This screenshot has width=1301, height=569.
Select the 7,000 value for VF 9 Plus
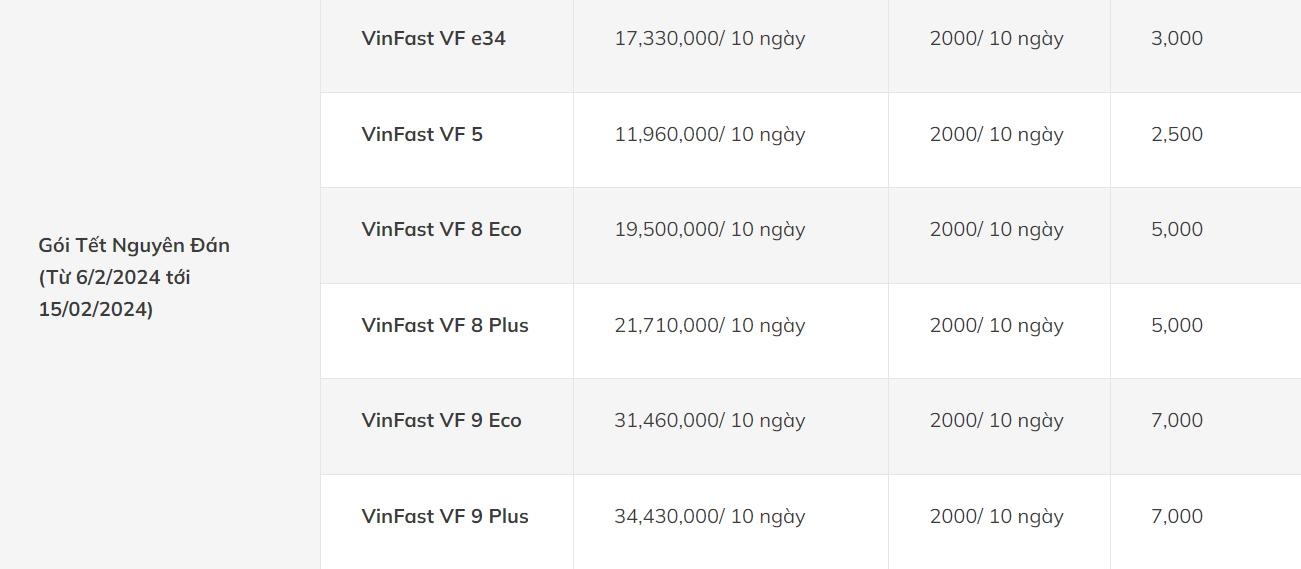[1176, 516]
